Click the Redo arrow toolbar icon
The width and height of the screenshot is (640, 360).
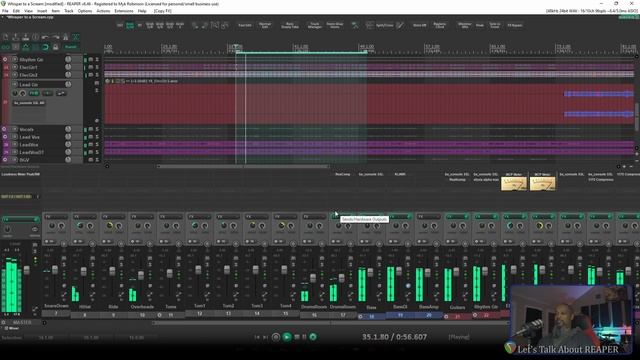point(56,37)
